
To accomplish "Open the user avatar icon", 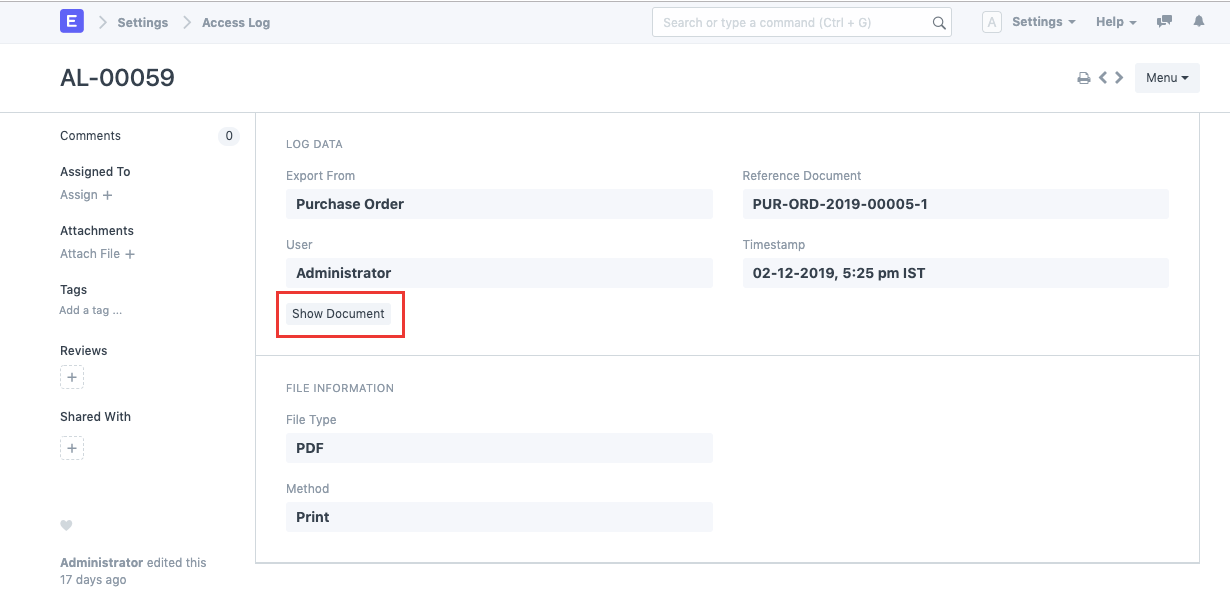I will pyautogui.click(x=991, y=21).
